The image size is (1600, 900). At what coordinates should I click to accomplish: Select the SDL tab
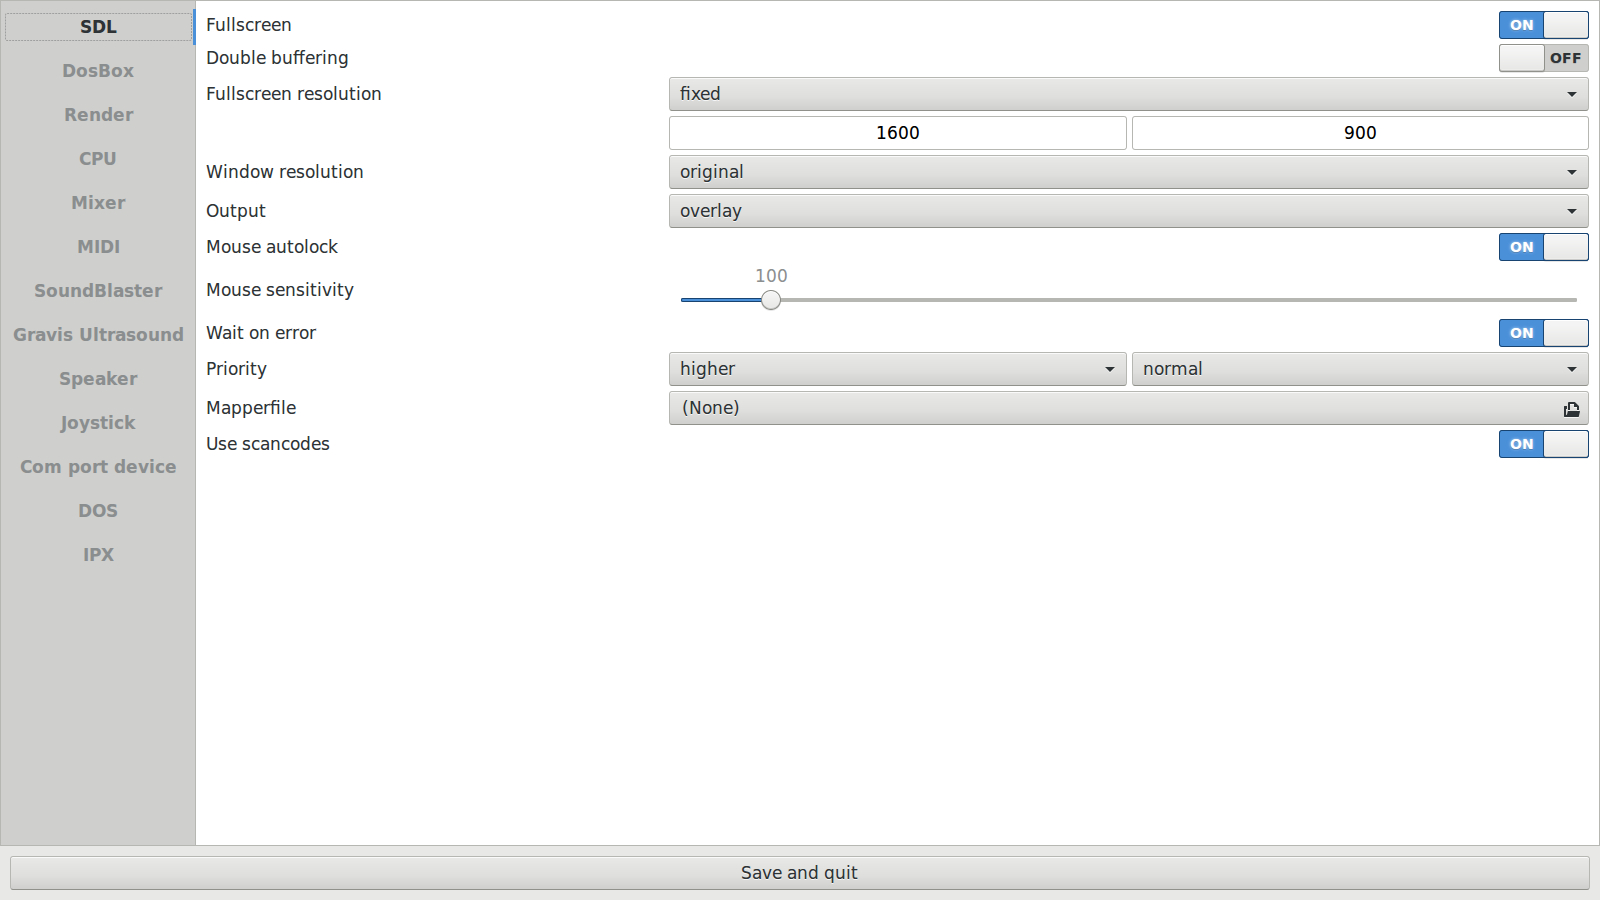(x=98, y=27)
